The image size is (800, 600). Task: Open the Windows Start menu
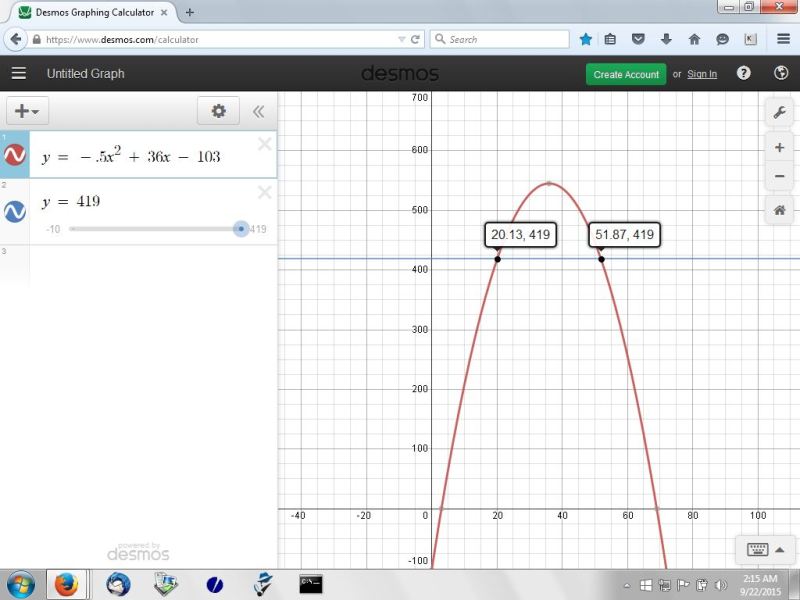pyautogui.click(x=21, y=585)
